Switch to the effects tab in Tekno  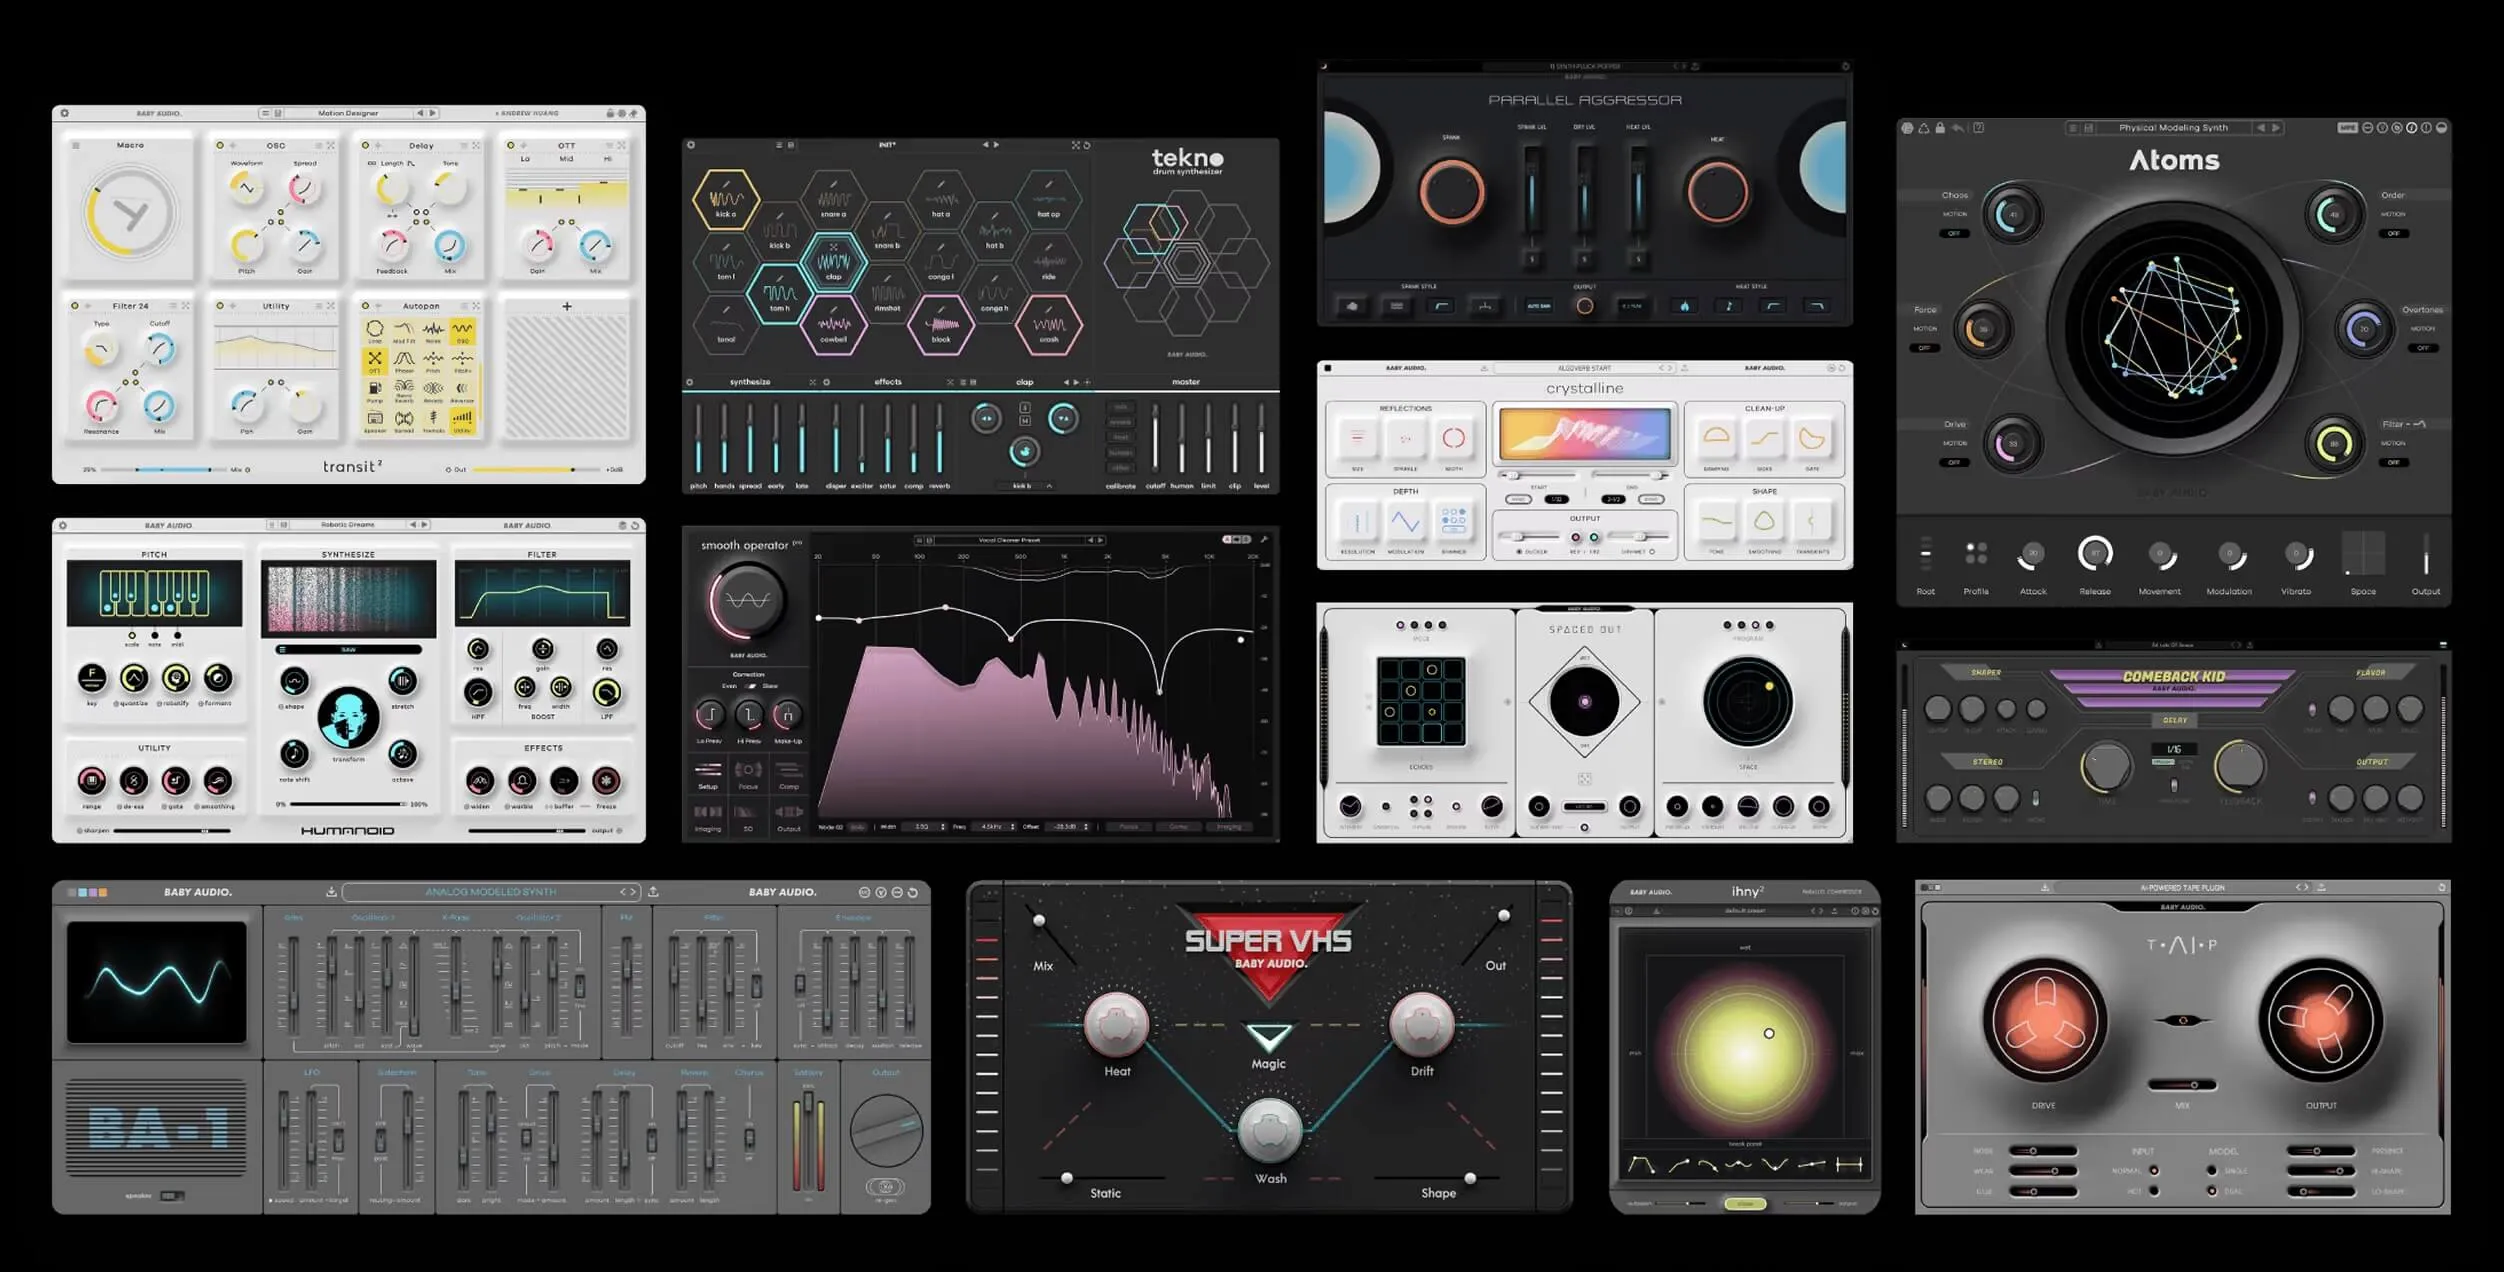pyautogui.click(x=888, y=382)
